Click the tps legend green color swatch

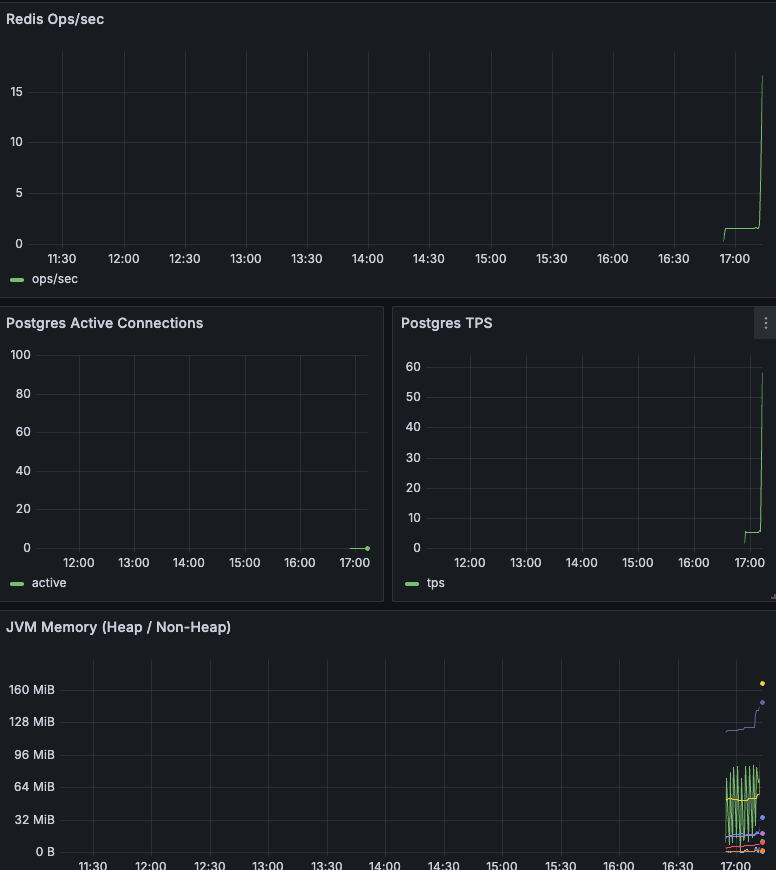tap(412, 584)
